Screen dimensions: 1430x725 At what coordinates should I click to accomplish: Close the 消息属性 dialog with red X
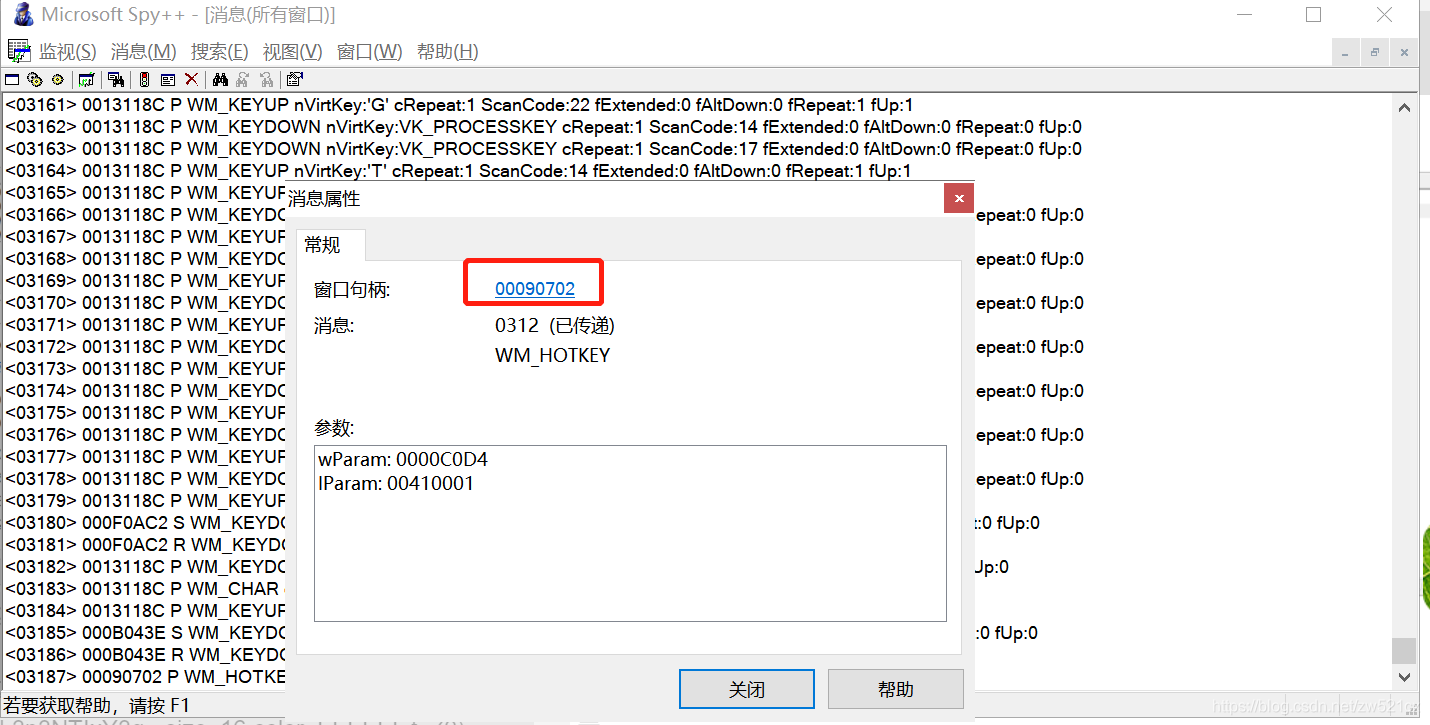click(958, 198)
